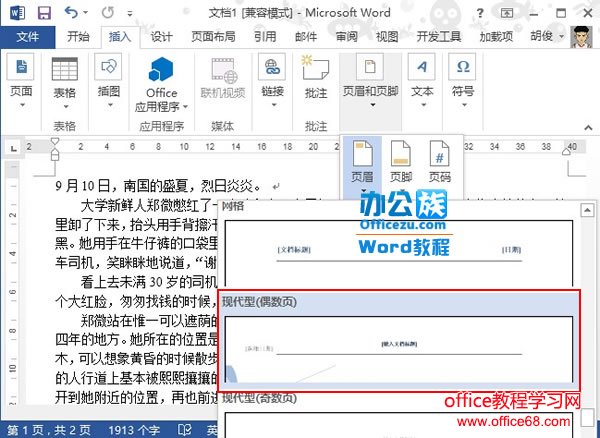The image size is (600, 438).
Task: Click the first line 9月10日，南国的盛夏
Action: tap(158, 186)
